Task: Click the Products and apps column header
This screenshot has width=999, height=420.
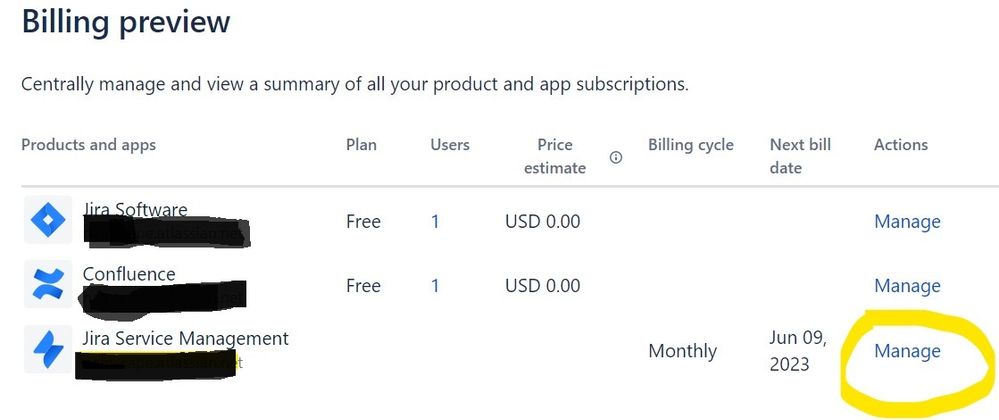Action: (88, 145)
